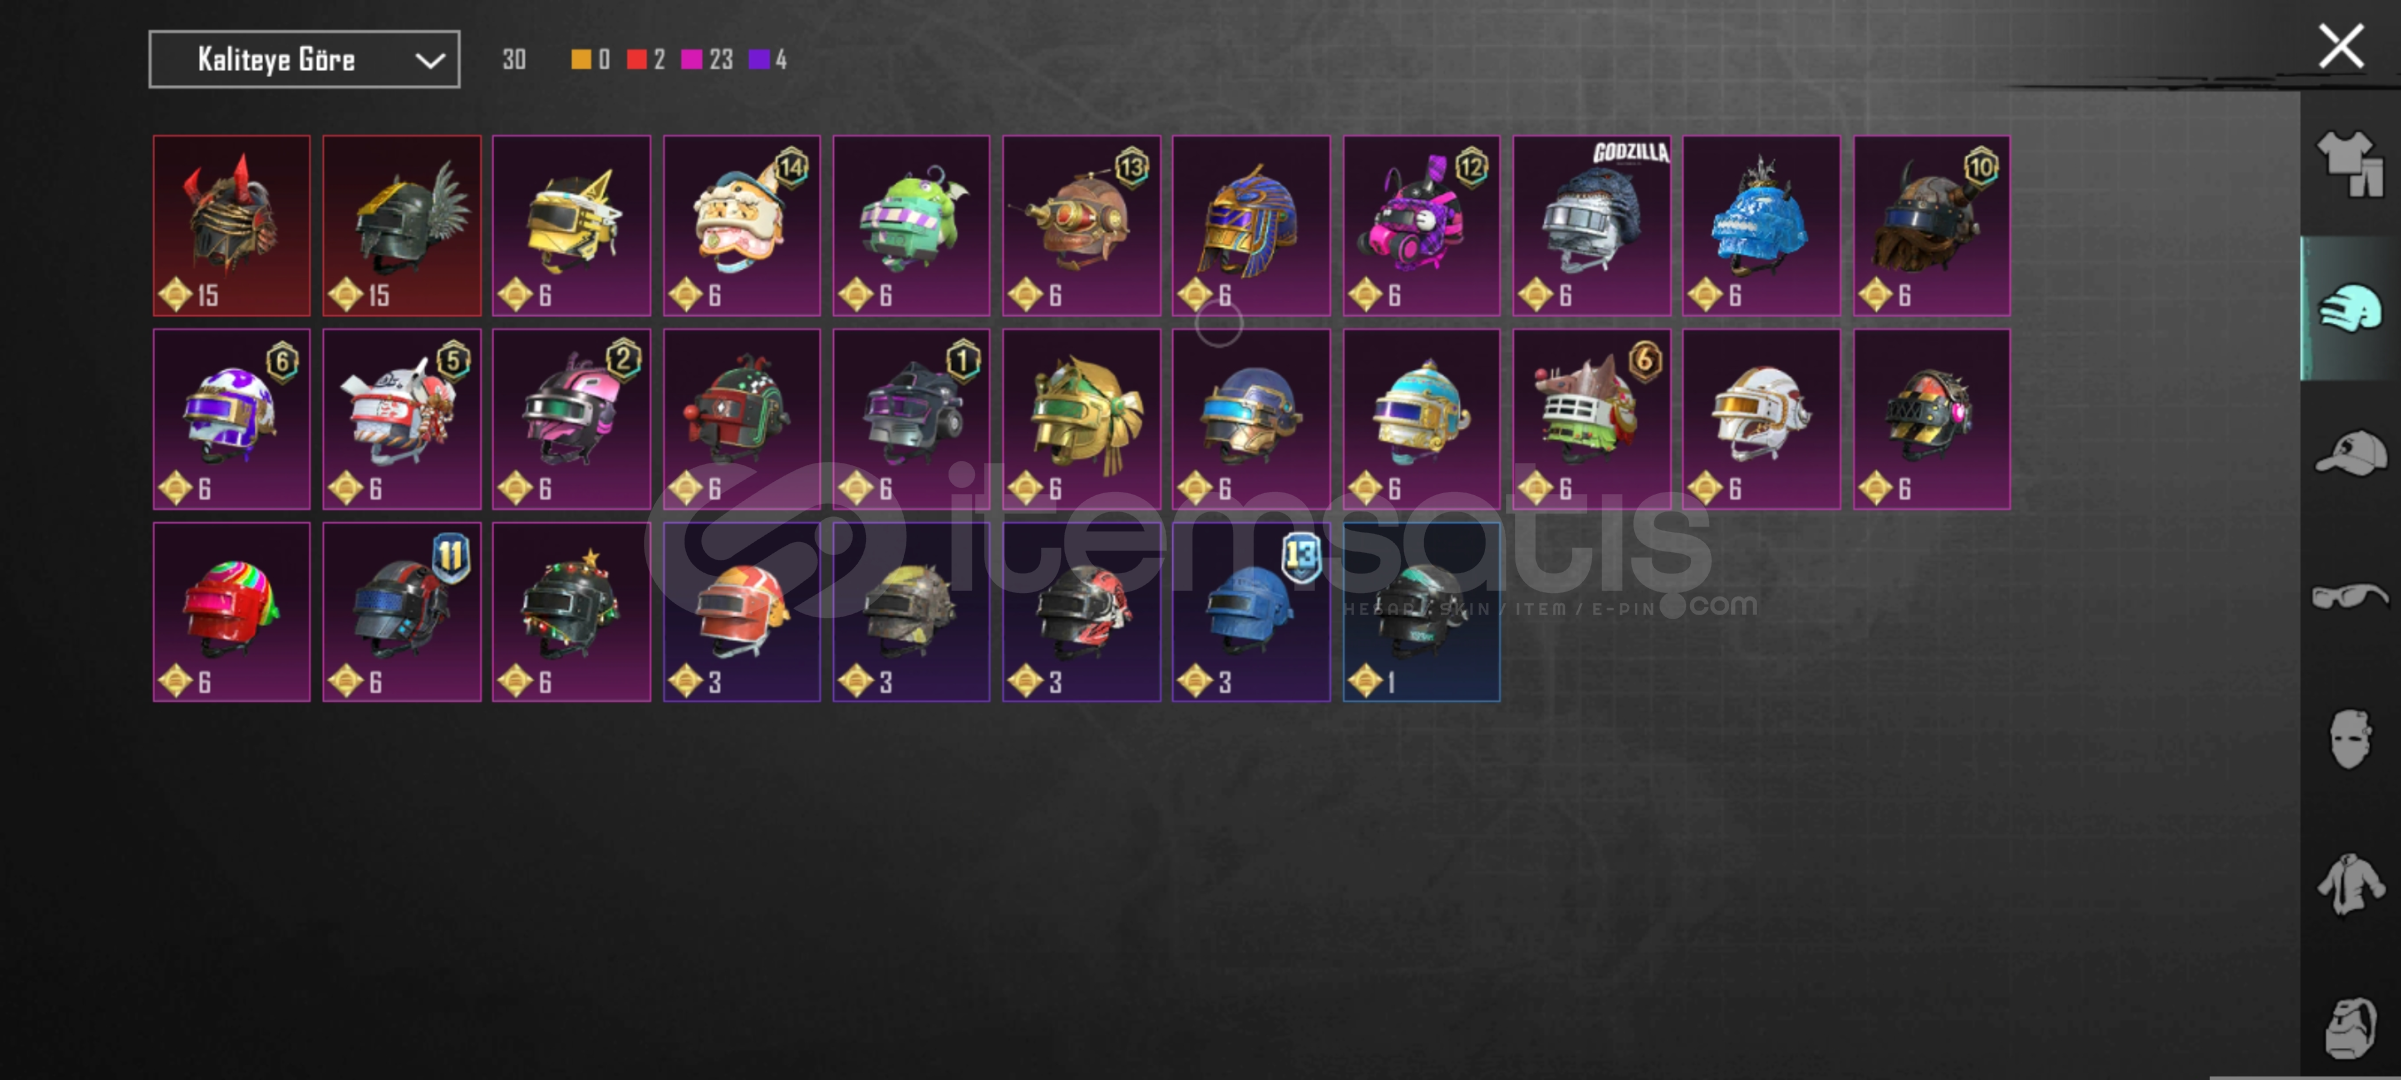2401x1080 pixels.
Task: Select the helmet category icon in sidebar
Action: point(2350,309)
